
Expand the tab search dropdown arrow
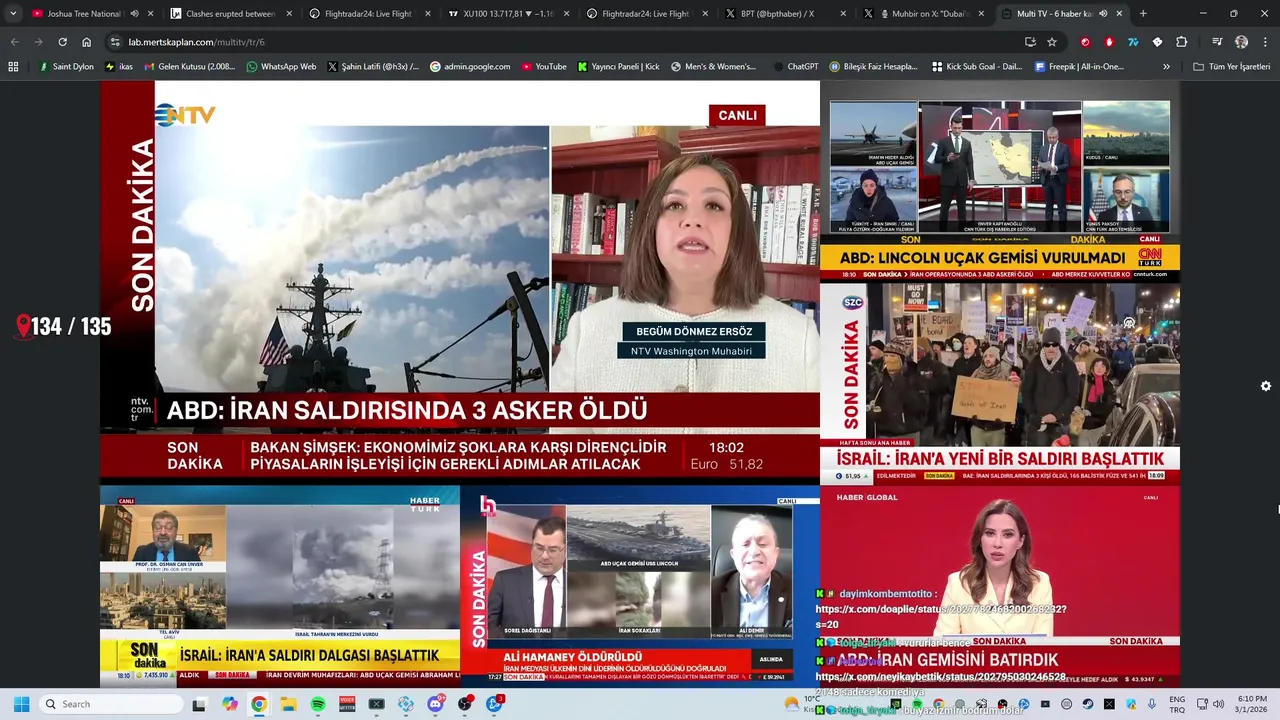tap(13, 14)
